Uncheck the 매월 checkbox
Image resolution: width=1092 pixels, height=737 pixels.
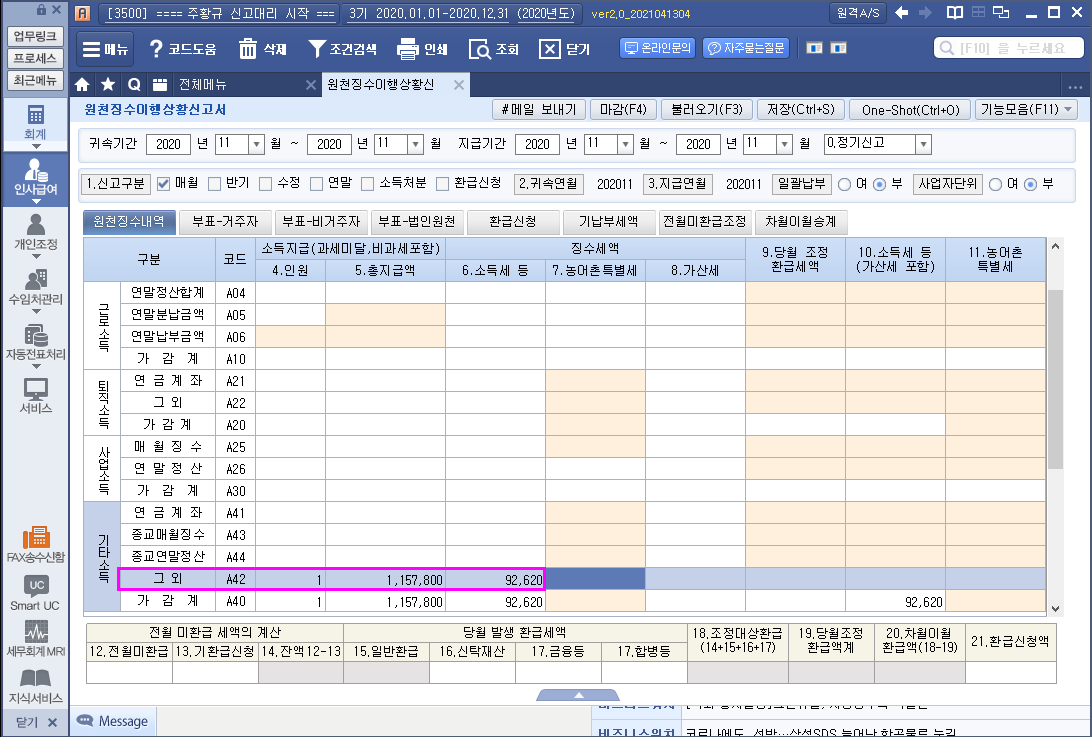tap(164, 184)
